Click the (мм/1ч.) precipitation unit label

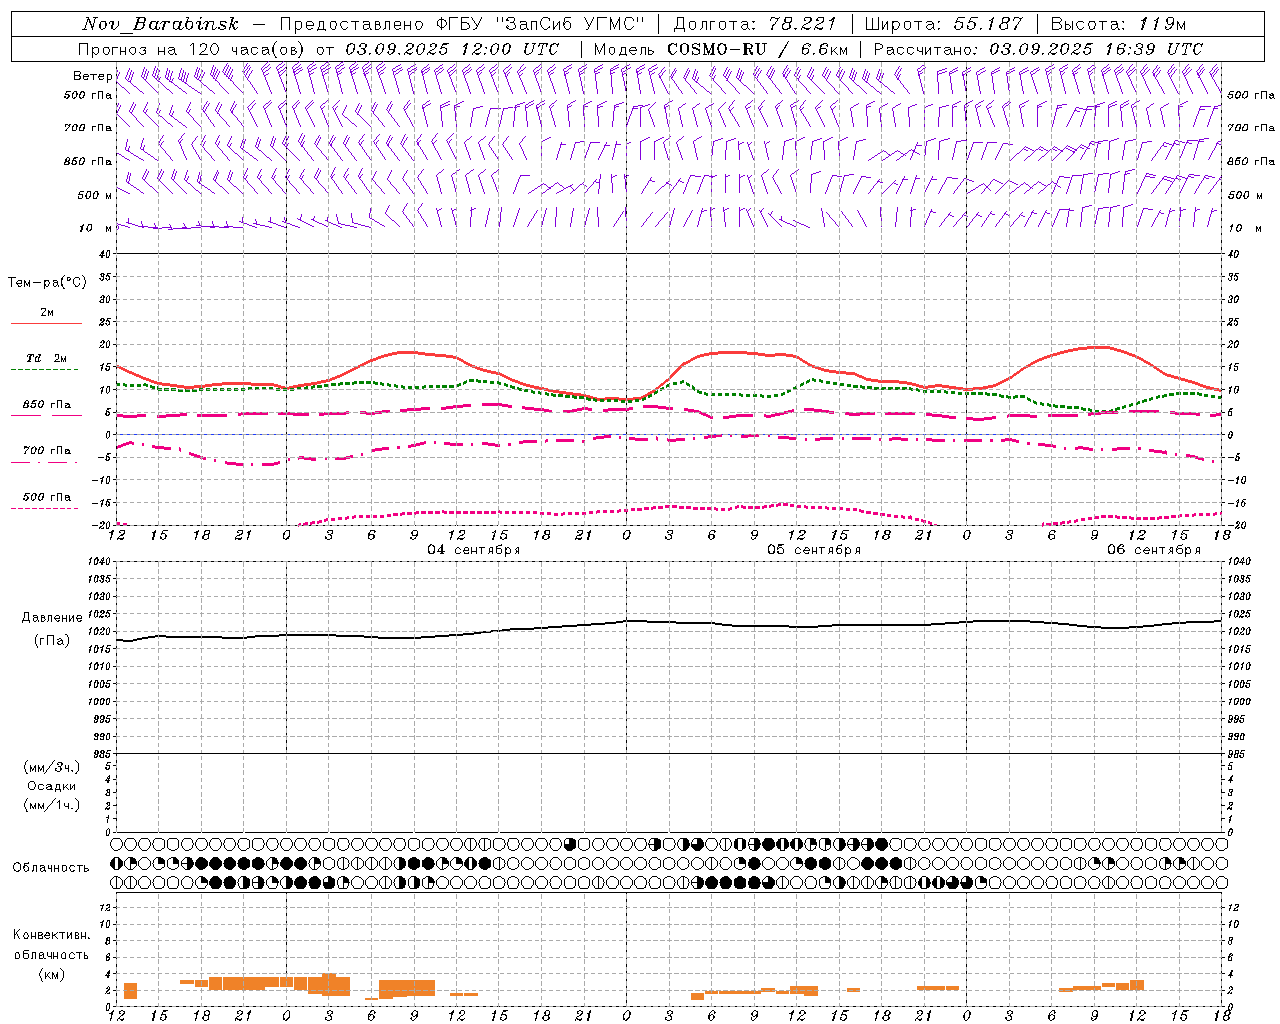51,805
